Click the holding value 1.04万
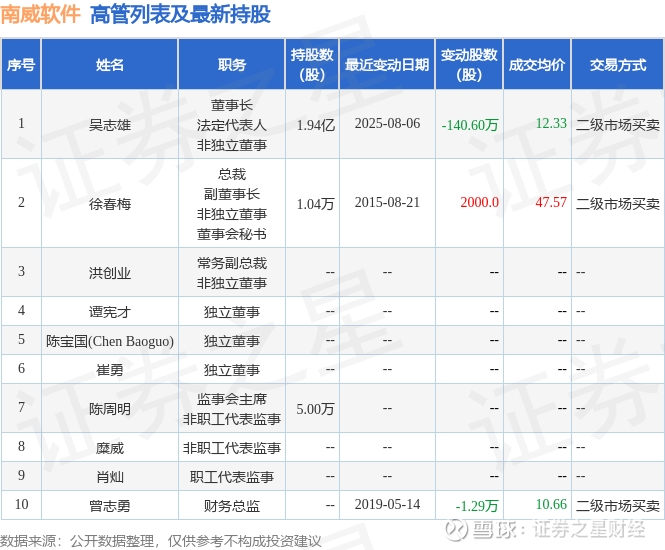This screenshot has height=550, width=665. coord(316,204)
